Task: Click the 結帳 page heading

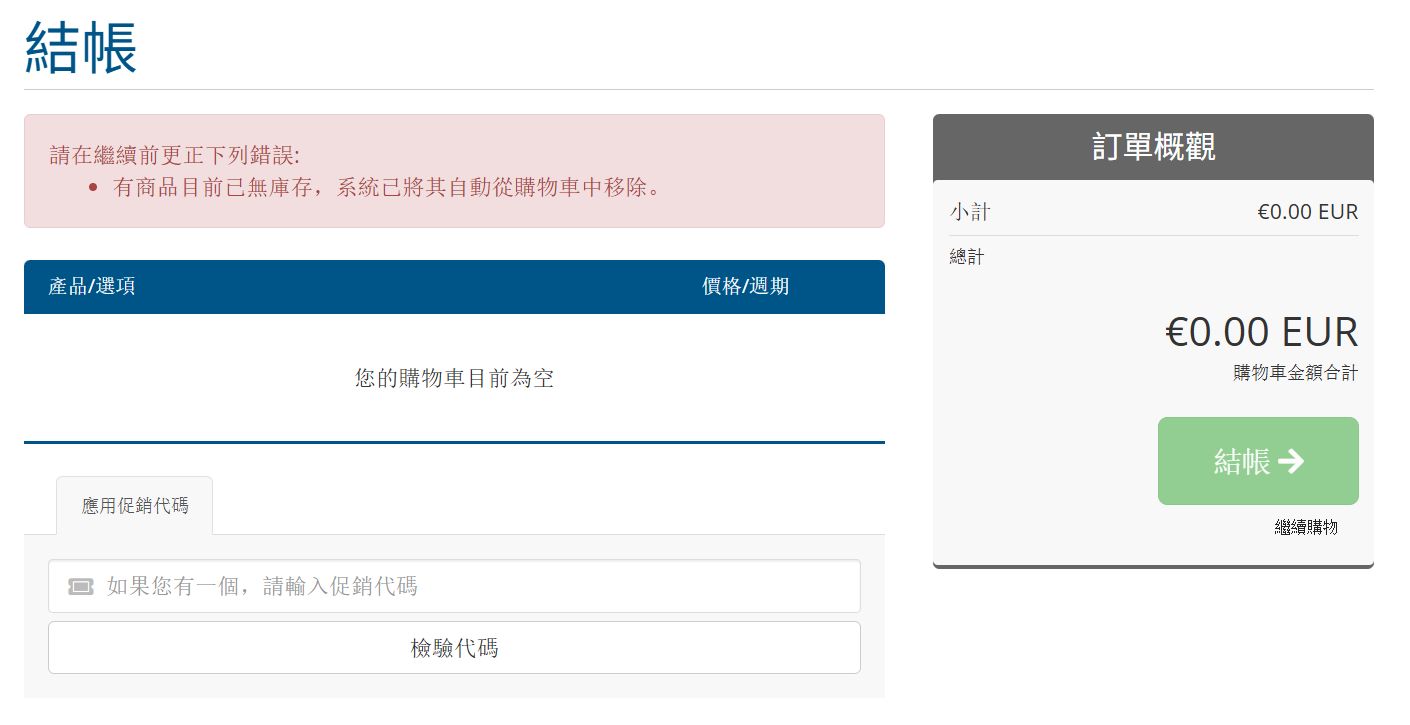Action: point(81,46)
